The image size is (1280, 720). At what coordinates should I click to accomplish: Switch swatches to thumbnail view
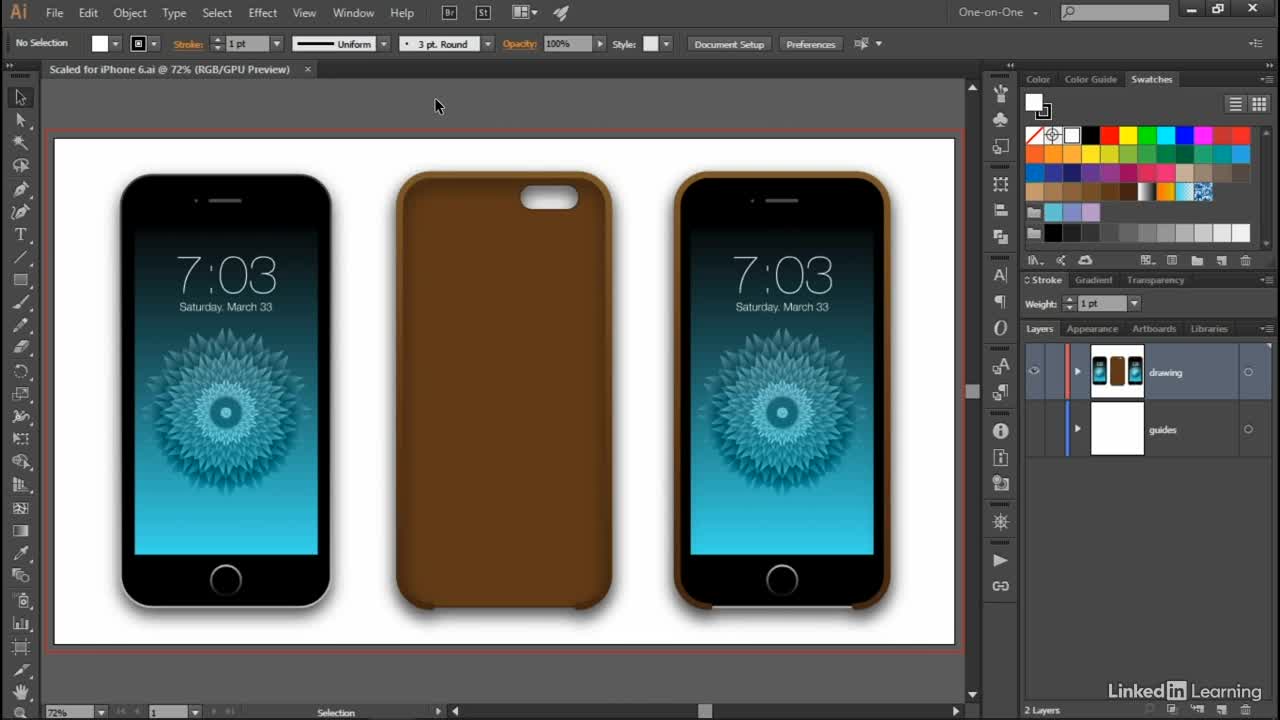coord(1259,104)
